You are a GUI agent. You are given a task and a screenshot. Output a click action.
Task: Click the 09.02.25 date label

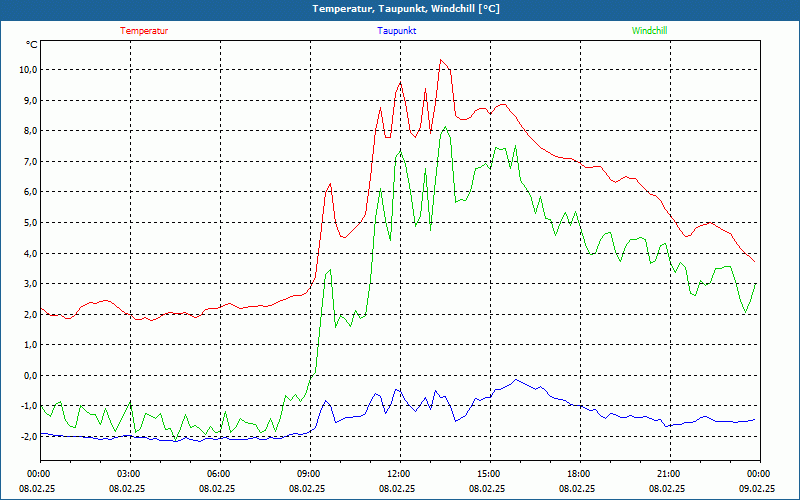click(757, 488)
